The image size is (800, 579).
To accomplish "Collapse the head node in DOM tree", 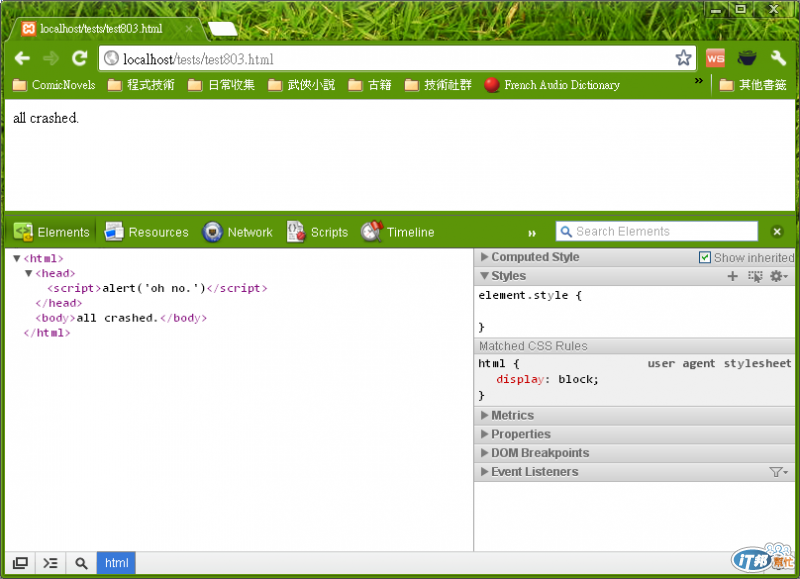I will coord(29,273).
